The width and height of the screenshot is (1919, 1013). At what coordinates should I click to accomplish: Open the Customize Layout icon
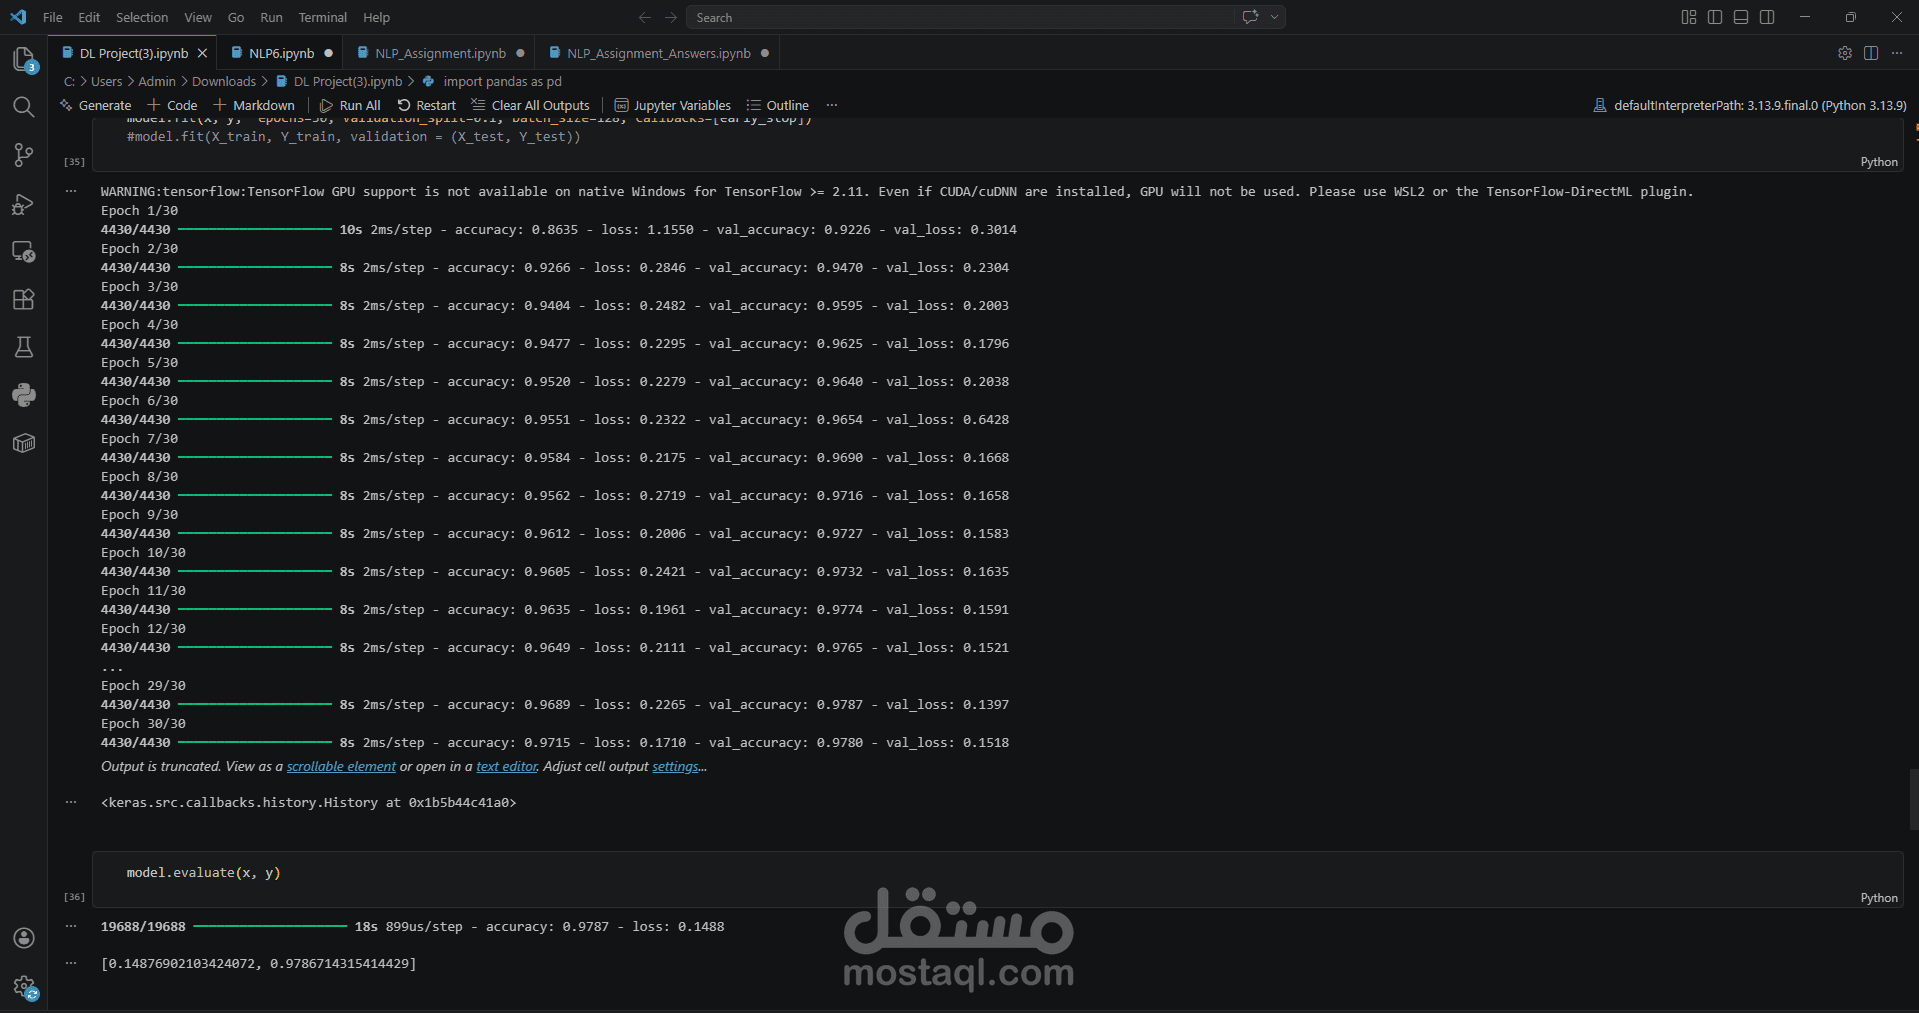(1689, 17)
